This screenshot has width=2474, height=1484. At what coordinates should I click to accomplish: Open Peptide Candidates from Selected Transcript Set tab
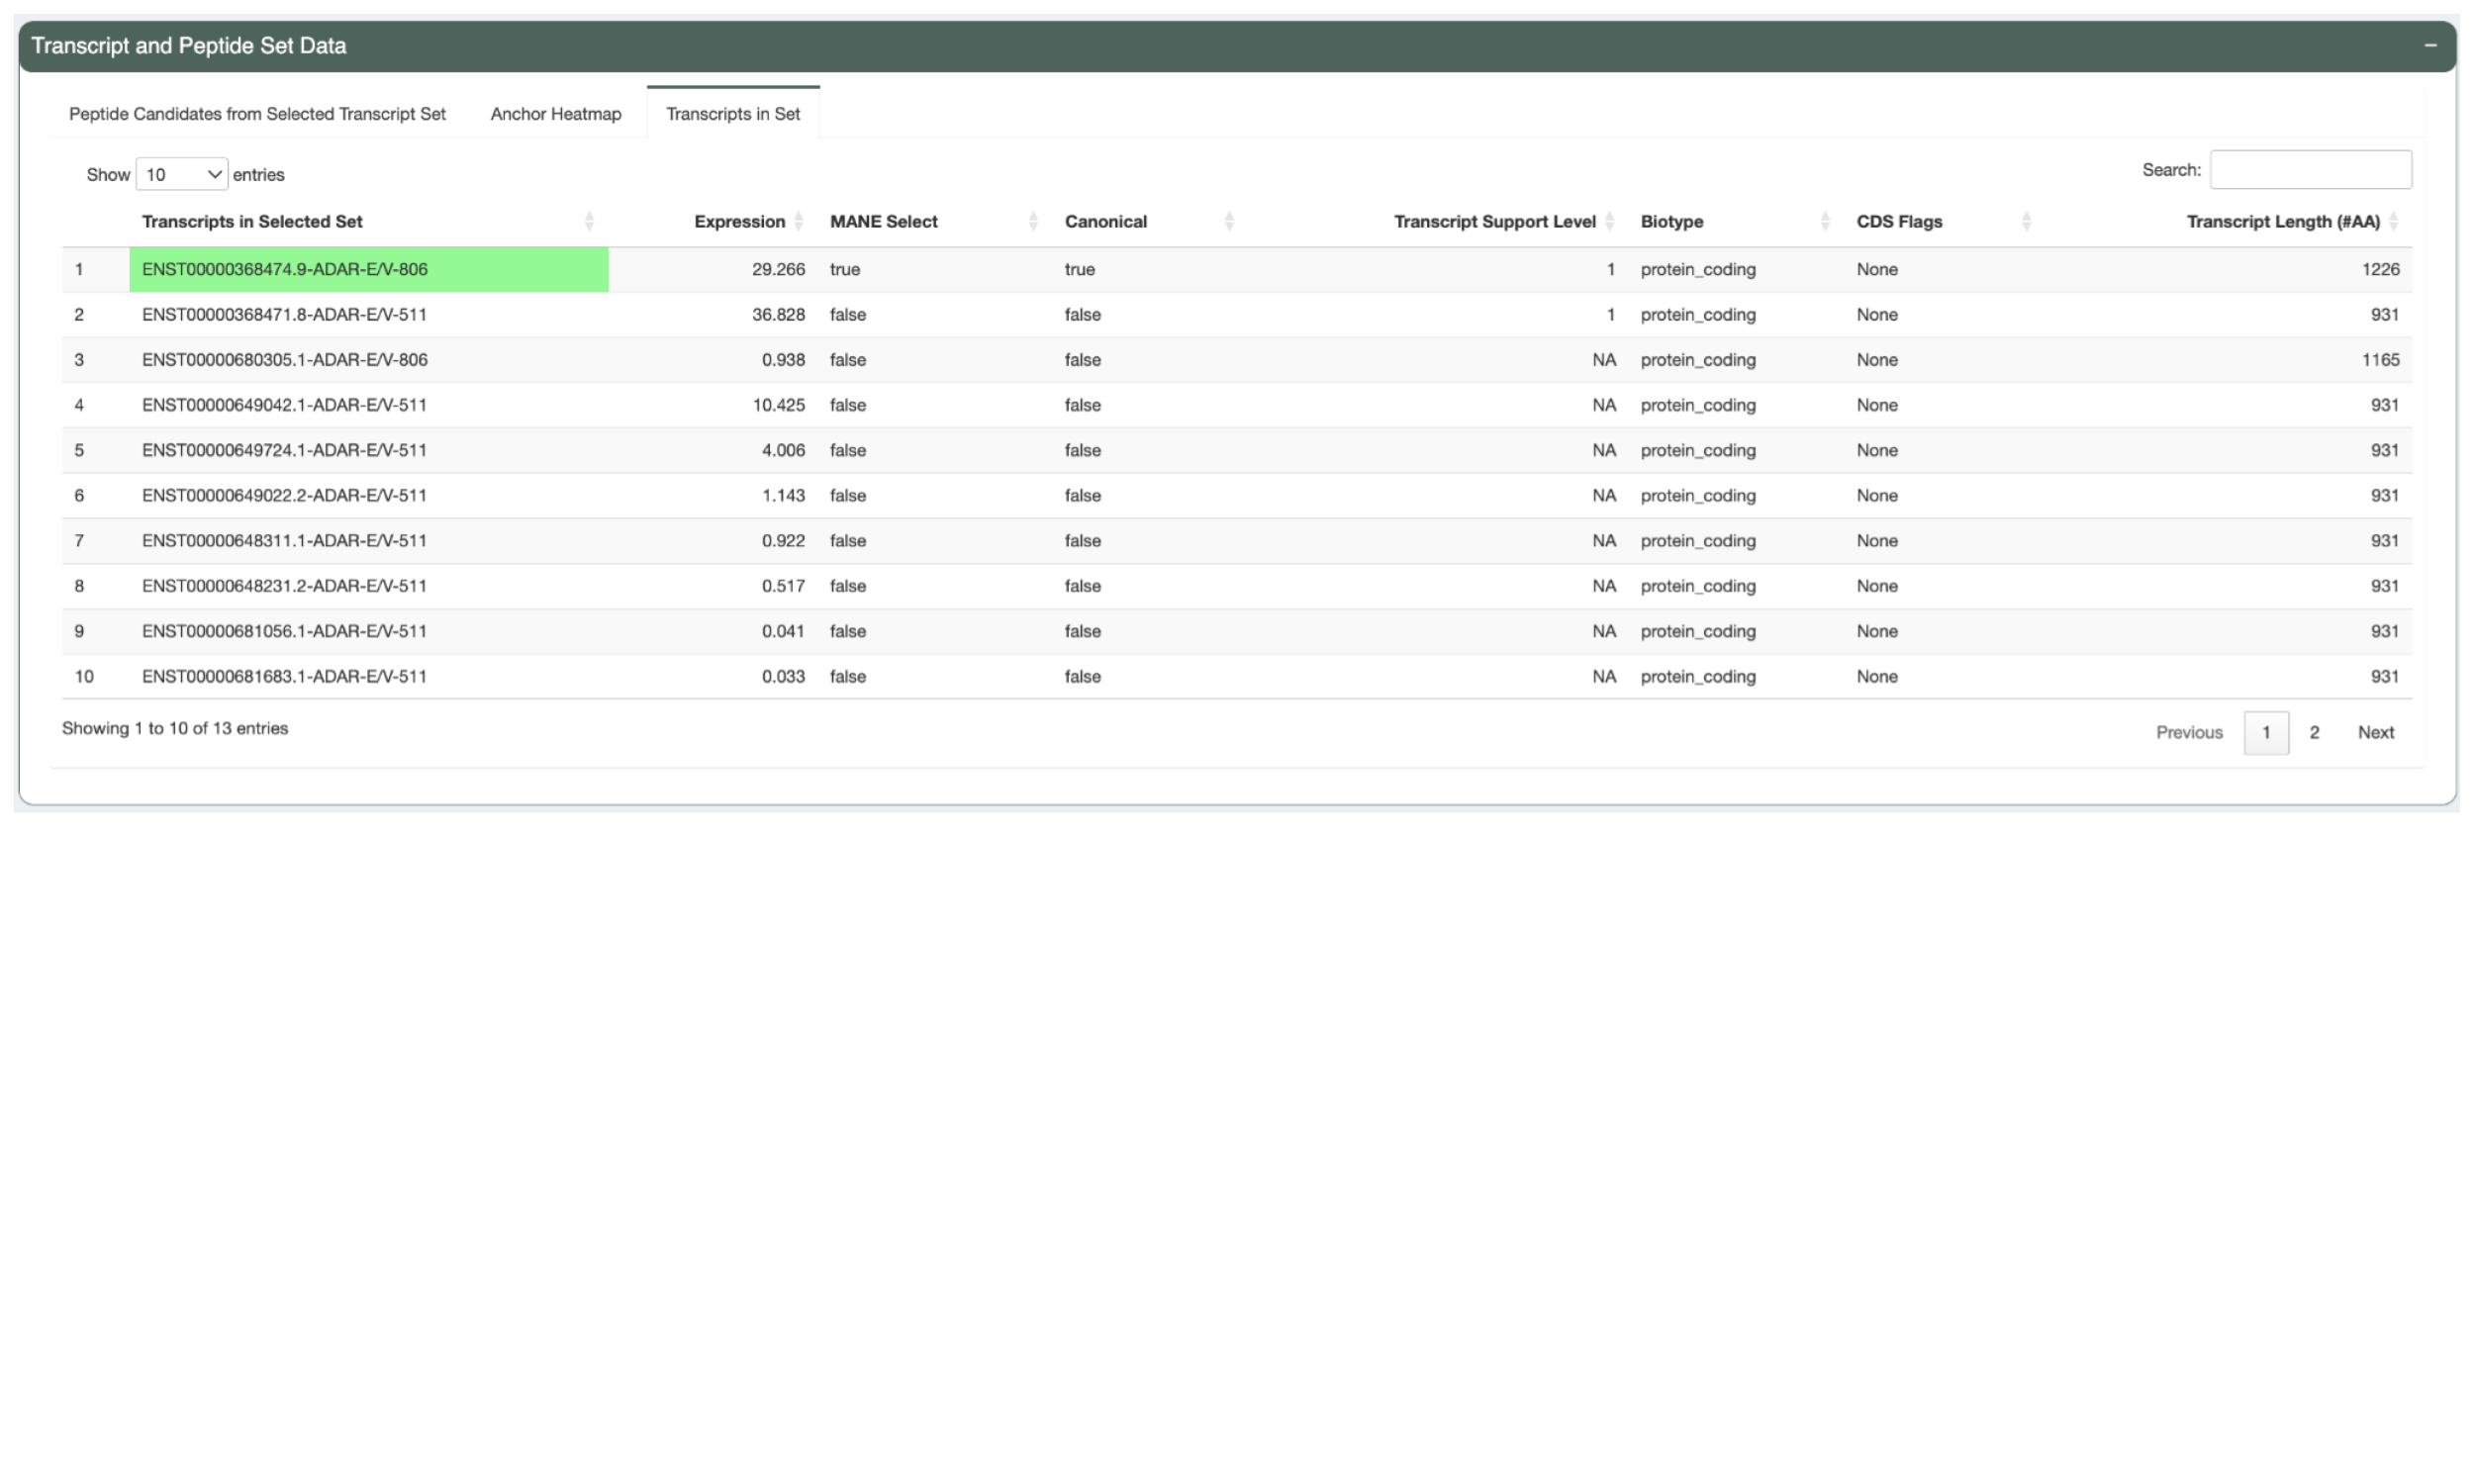256,113
